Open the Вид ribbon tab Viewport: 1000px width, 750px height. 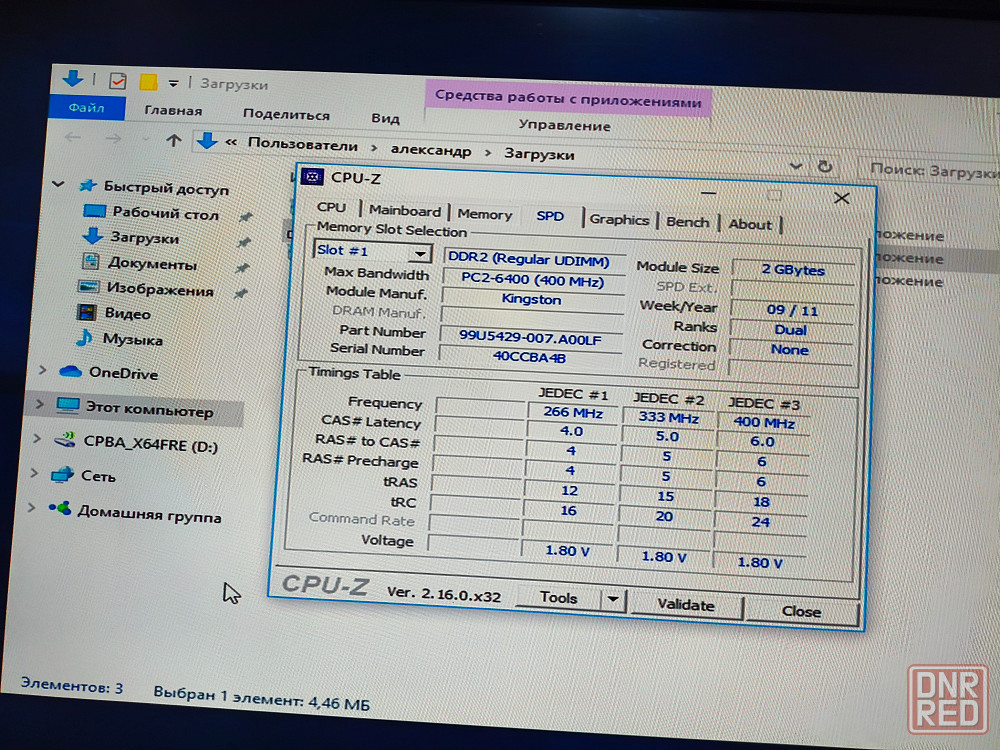[x=385, y=118]
